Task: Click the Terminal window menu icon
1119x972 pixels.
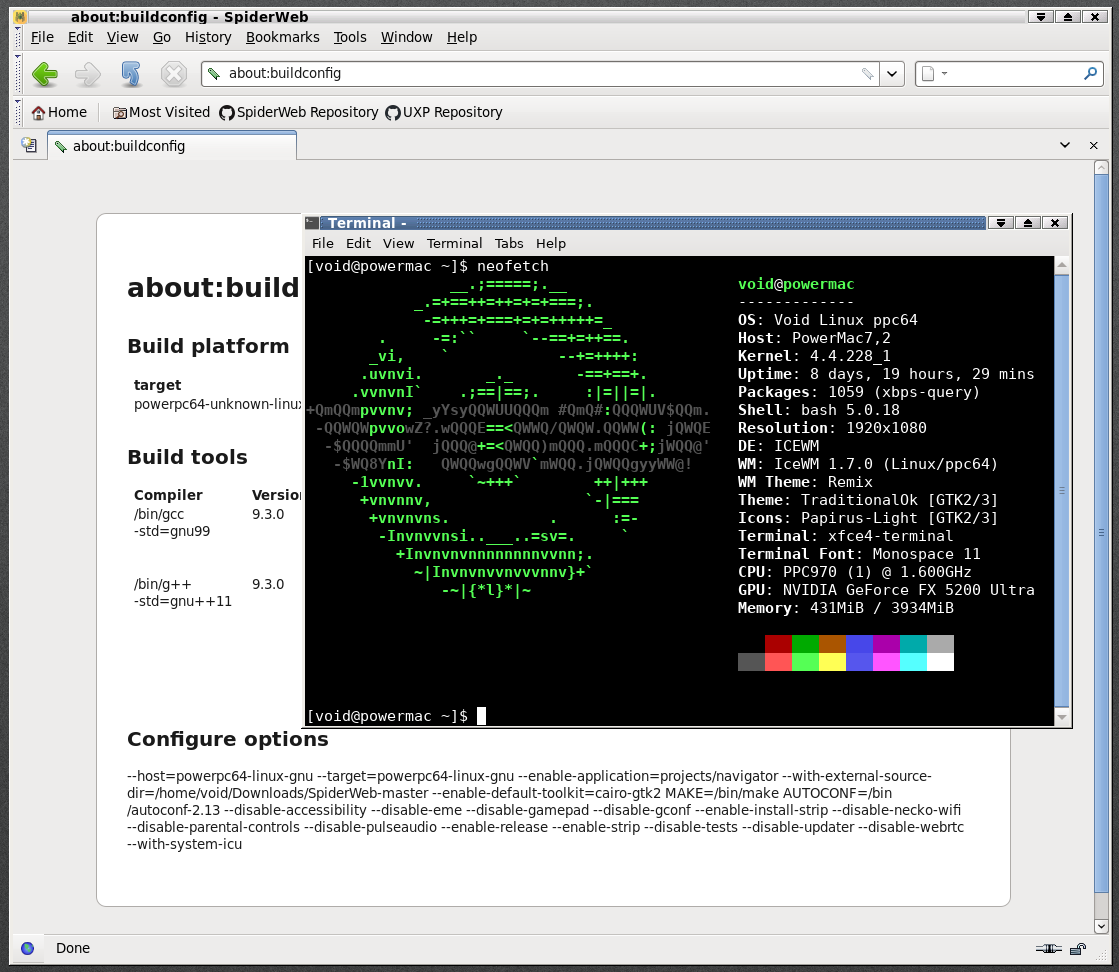Action: pos(312,223)
